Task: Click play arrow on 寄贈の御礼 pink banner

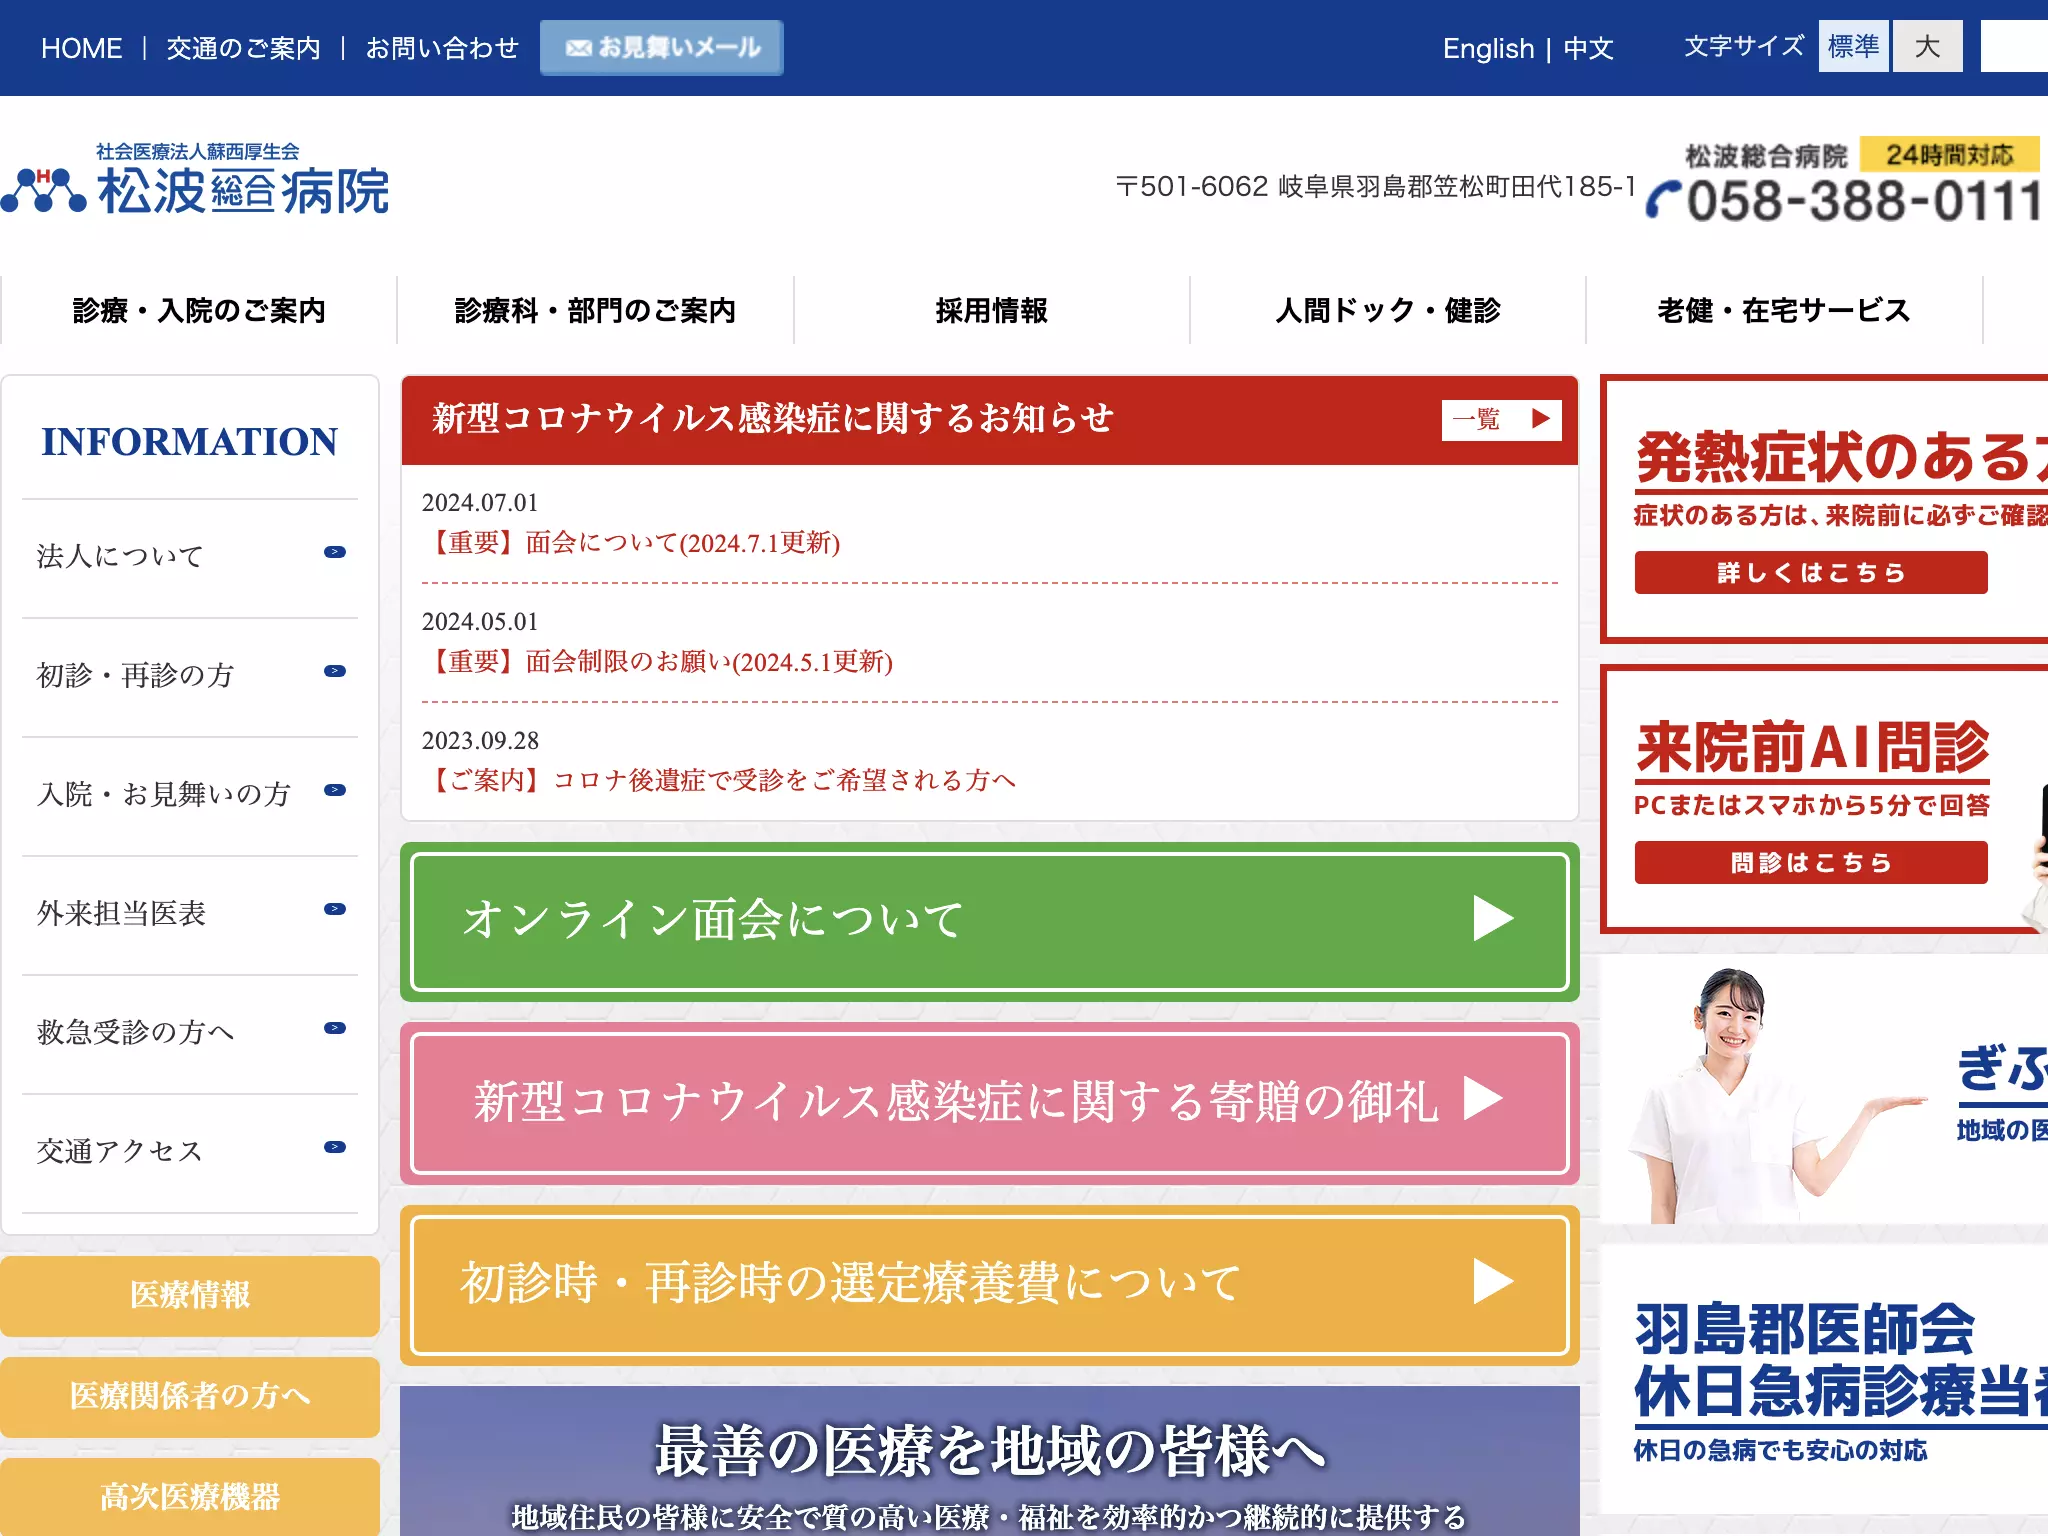Action: (1484, 1098)
